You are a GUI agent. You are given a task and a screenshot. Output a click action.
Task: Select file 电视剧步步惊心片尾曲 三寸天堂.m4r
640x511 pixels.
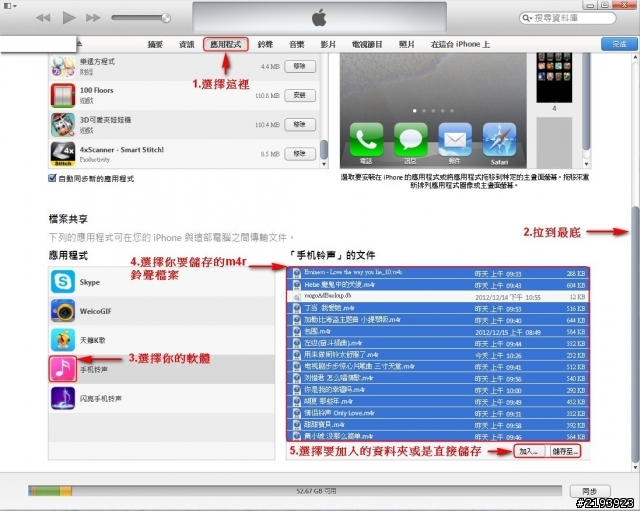click(438, 366)
